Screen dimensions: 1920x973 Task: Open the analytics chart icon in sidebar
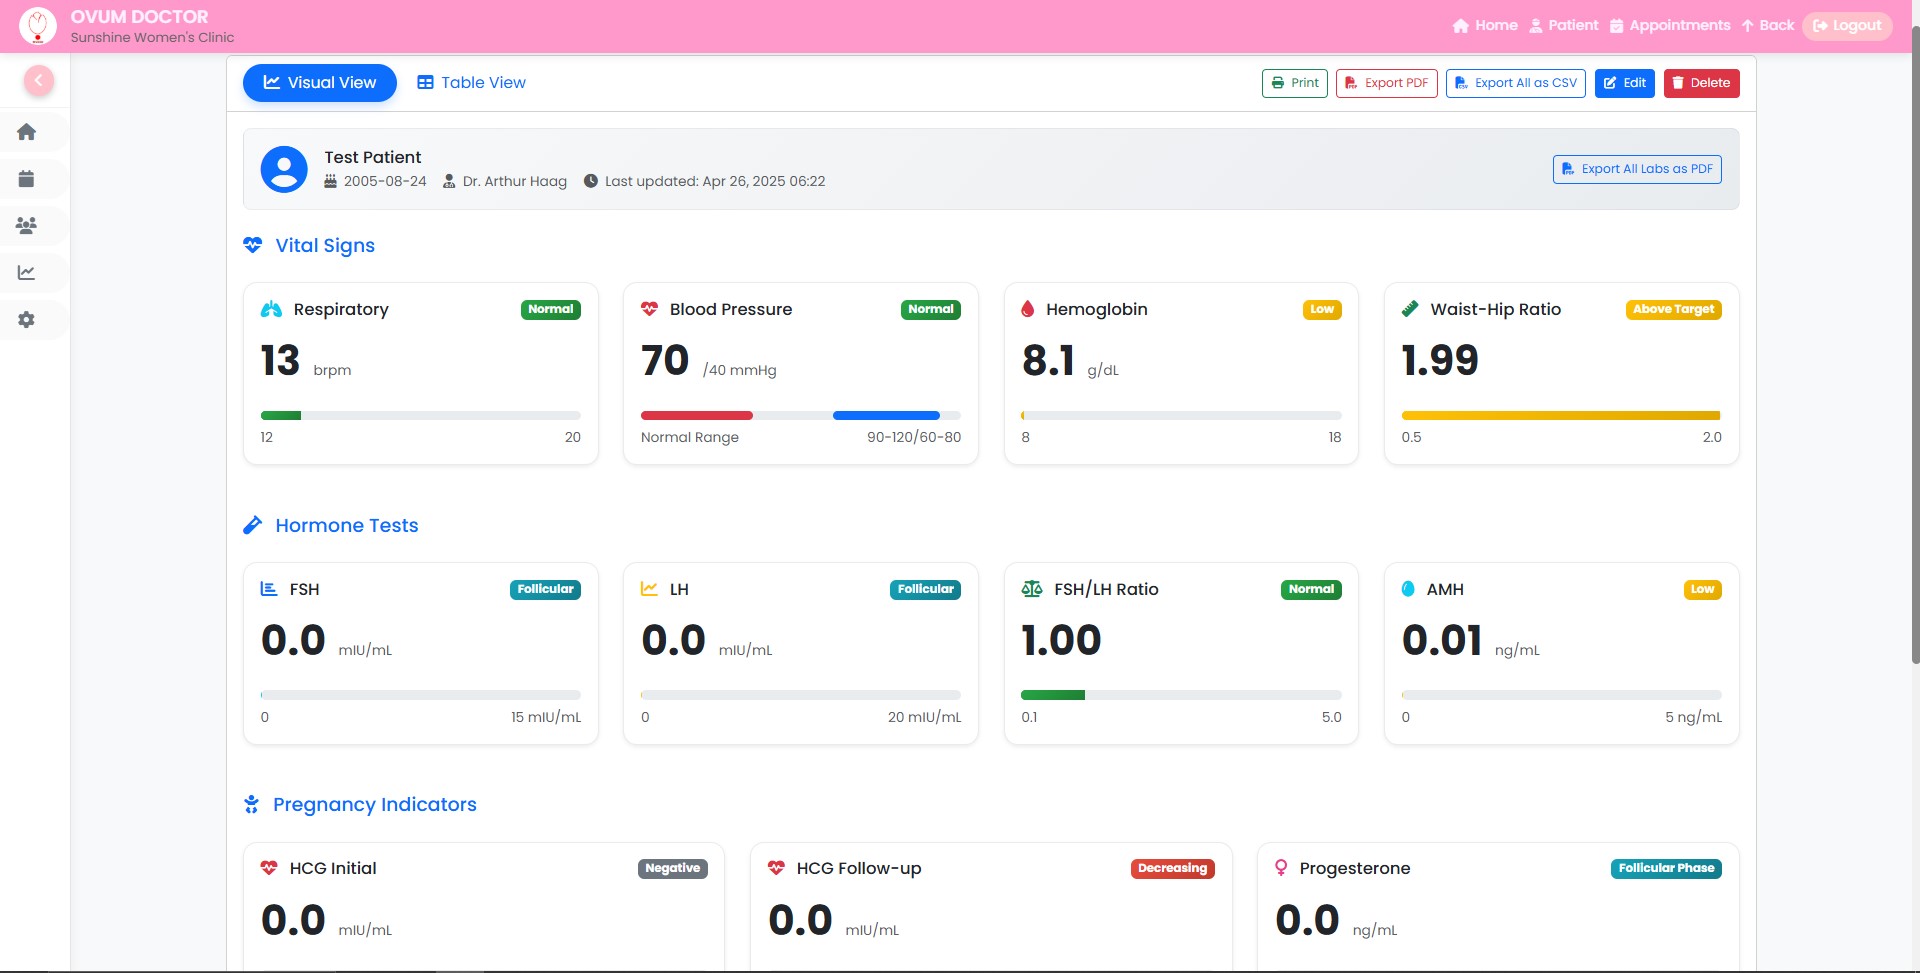26,272
